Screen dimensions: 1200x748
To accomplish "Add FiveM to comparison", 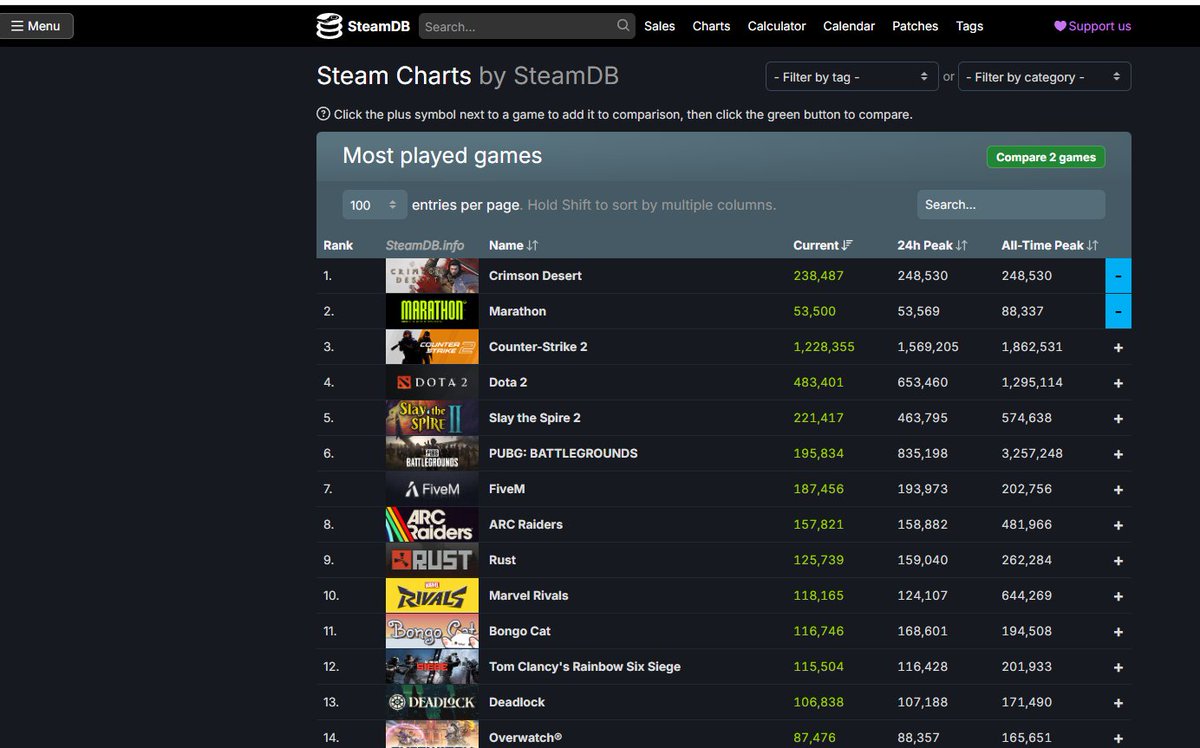I will 1118,489.
